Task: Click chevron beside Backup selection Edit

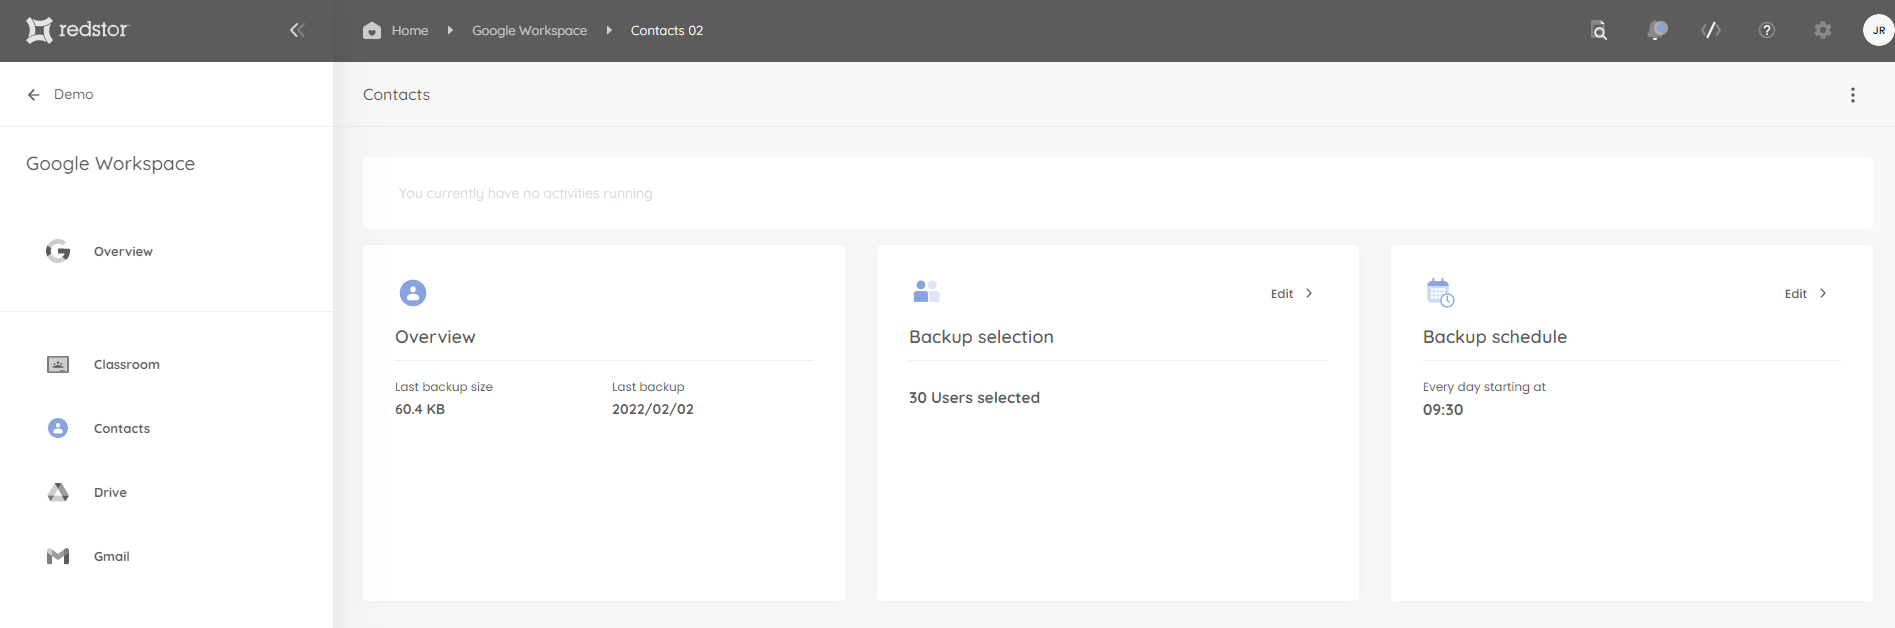Action: pos(1309,293)
